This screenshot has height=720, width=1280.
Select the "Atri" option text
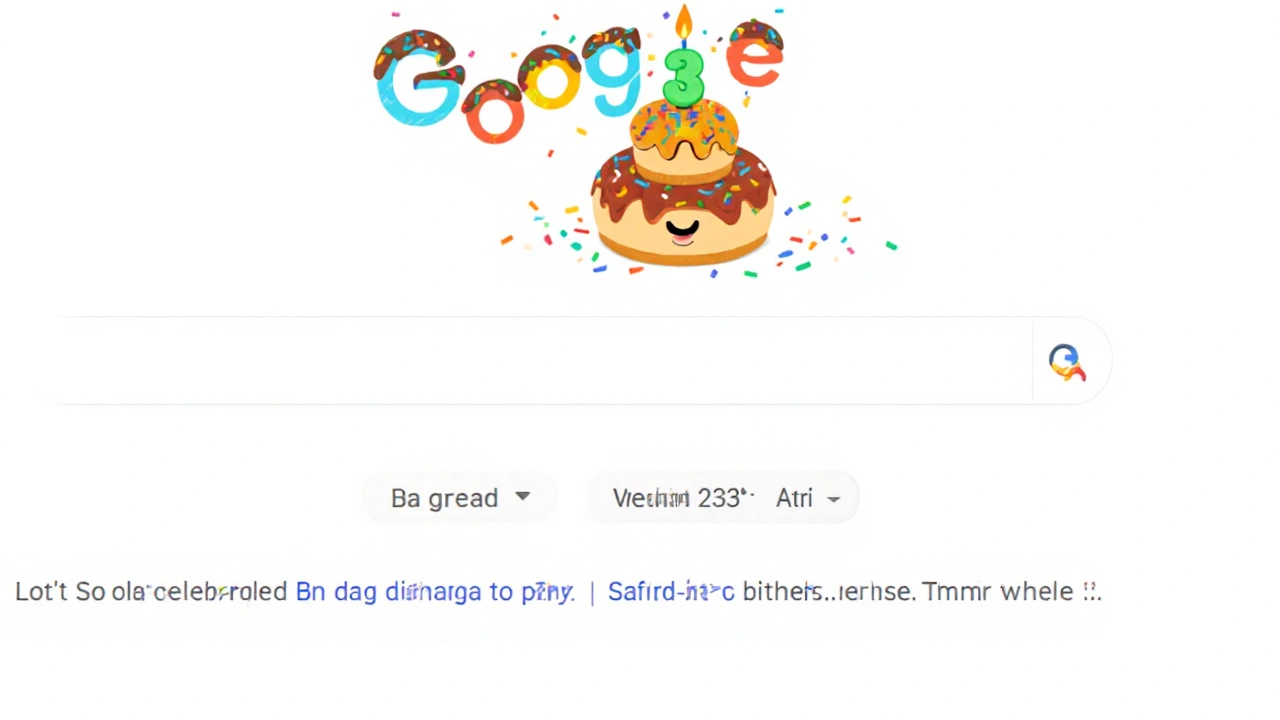point(794,498)
